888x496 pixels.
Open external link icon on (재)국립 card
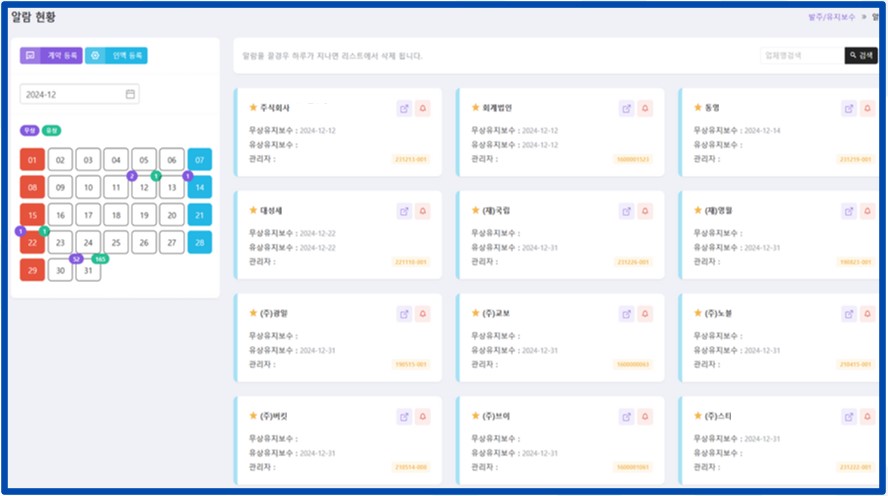[626, 211]
